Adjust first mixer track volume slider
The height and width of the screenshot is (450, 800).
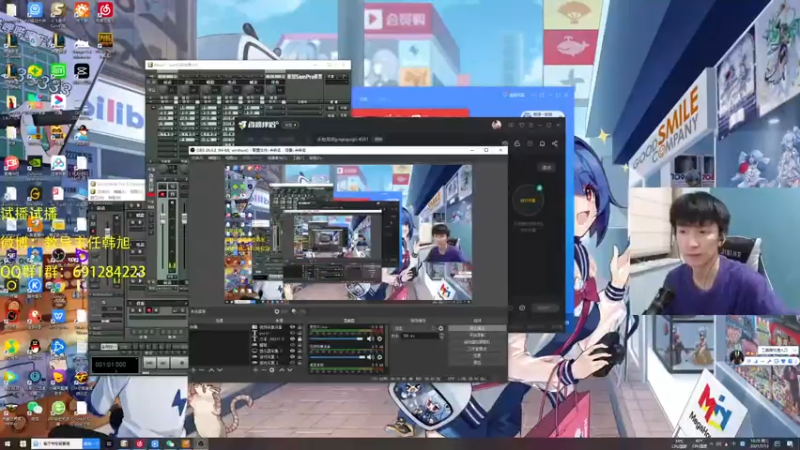[338, 339]
